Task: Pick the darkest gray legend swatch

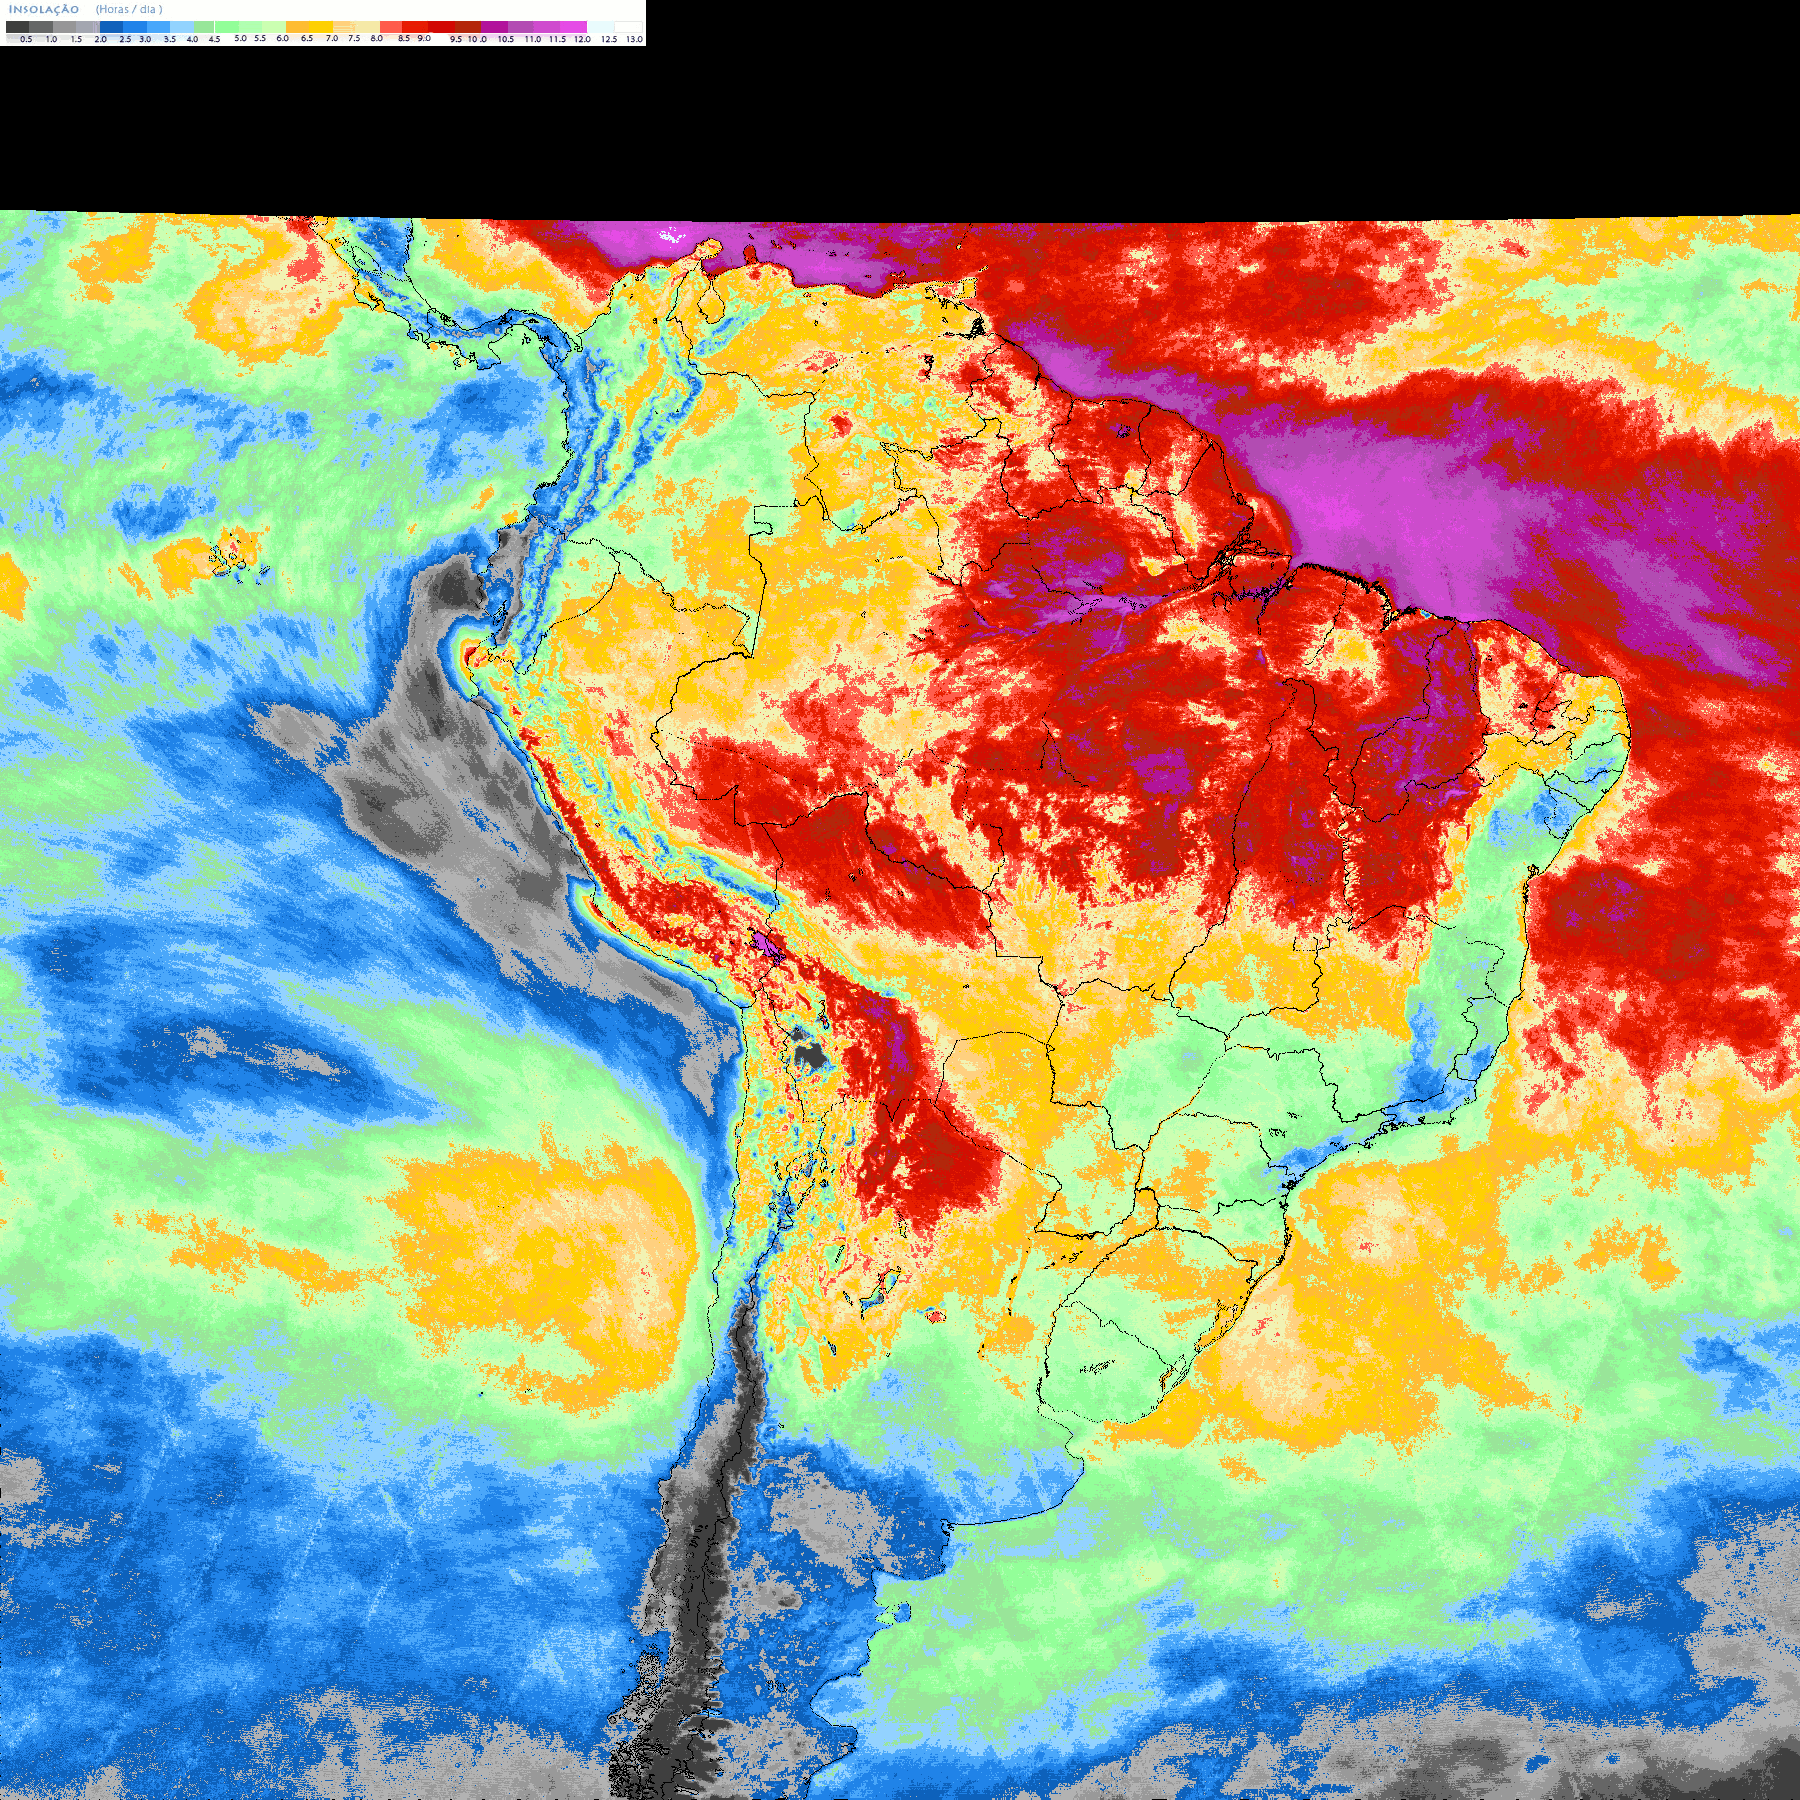Action: (x=17, y=27)
